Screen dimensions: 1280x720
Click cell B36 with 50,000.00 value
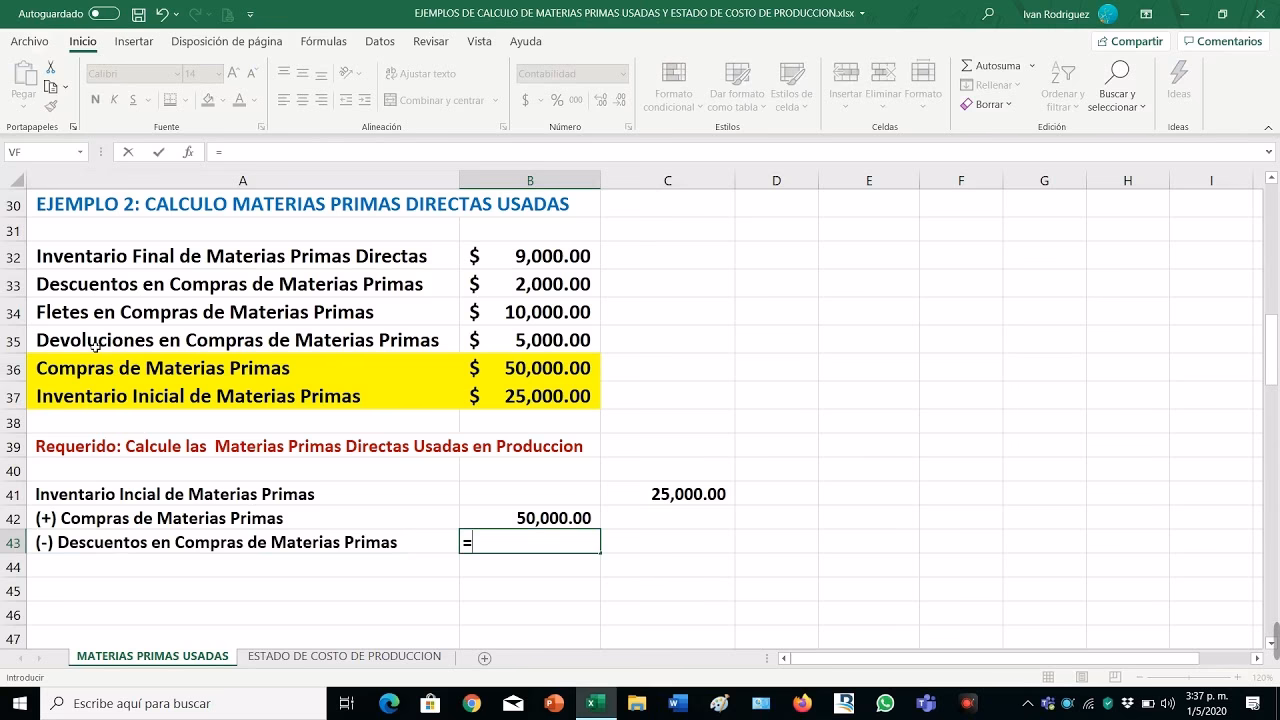pos(530,368)
